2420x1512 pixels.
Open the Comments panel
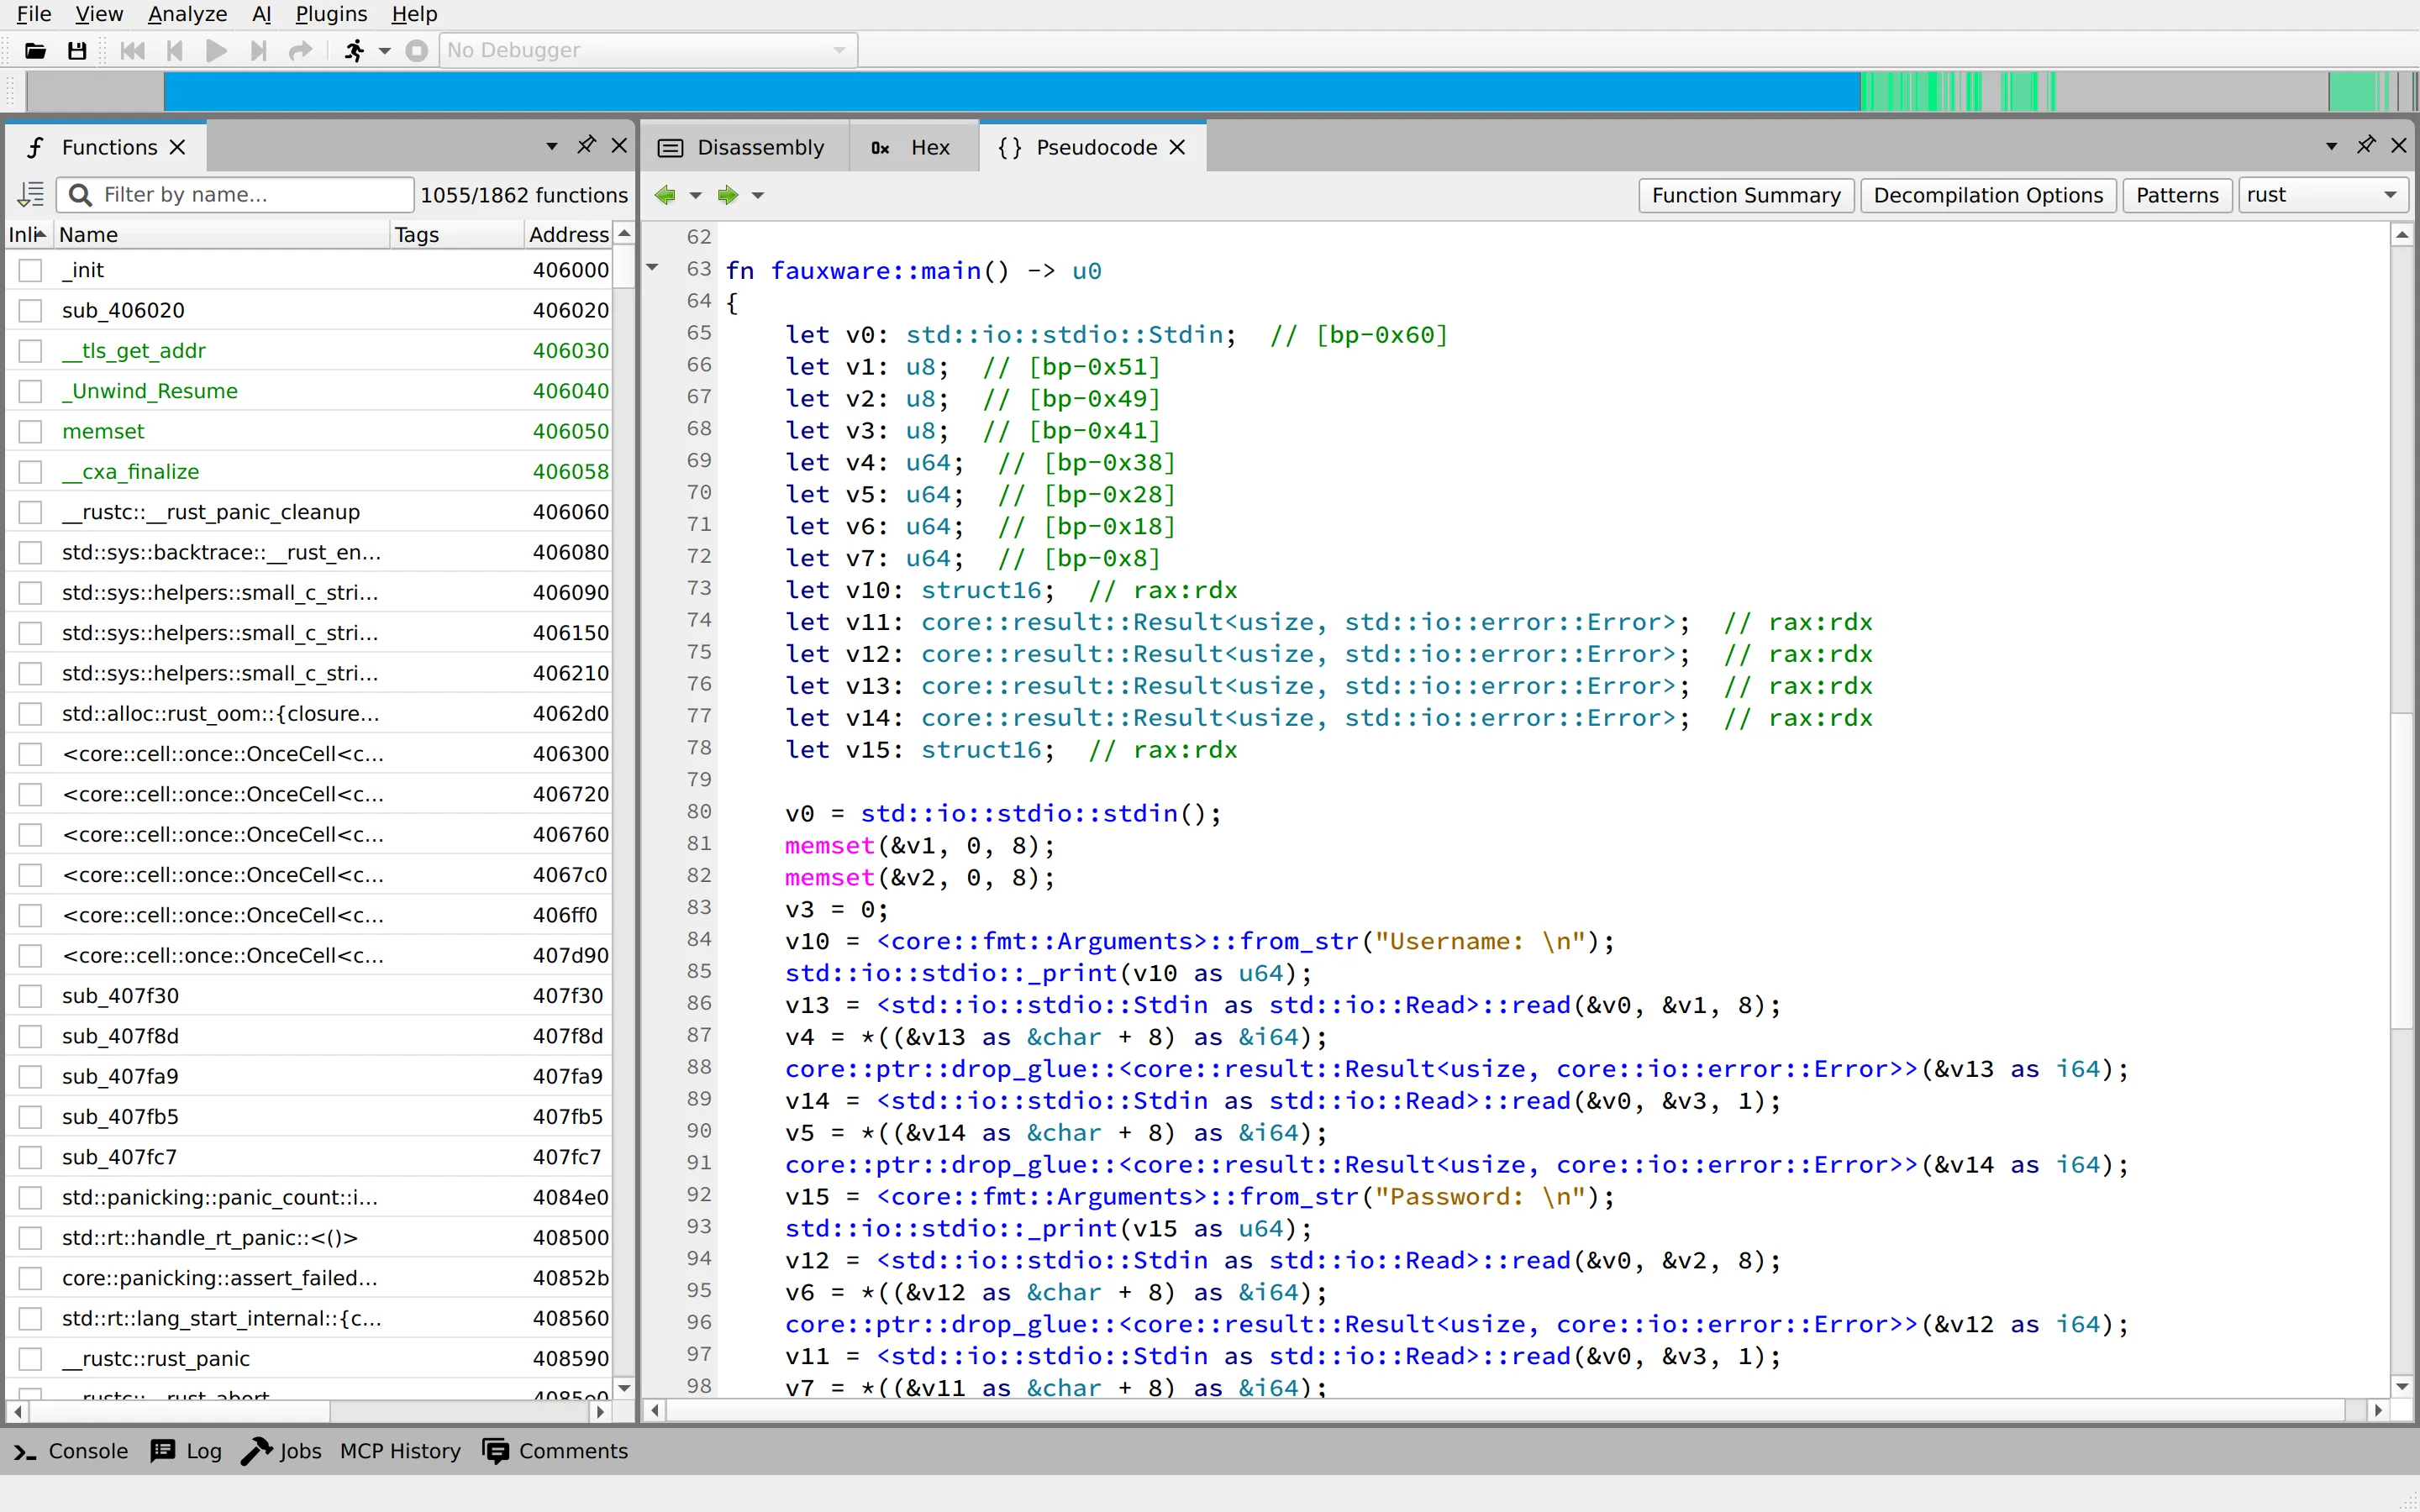coord(555,1451)
